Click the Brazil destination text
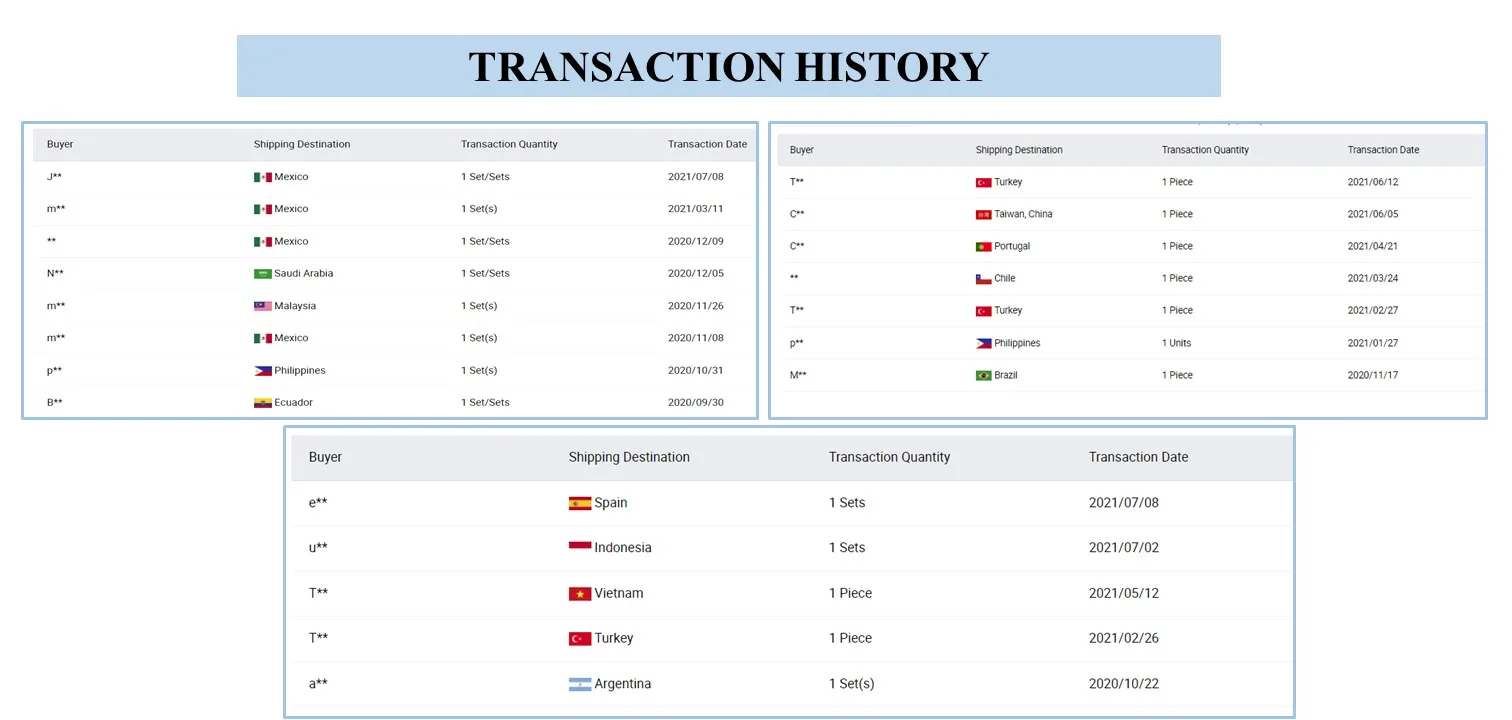 pyautogui.click(x=1006, y=375)
